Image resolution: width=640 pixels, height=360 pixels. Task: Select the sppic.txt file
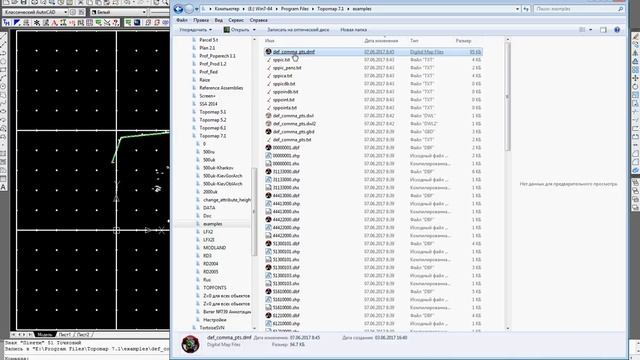(x=282, y=60)
